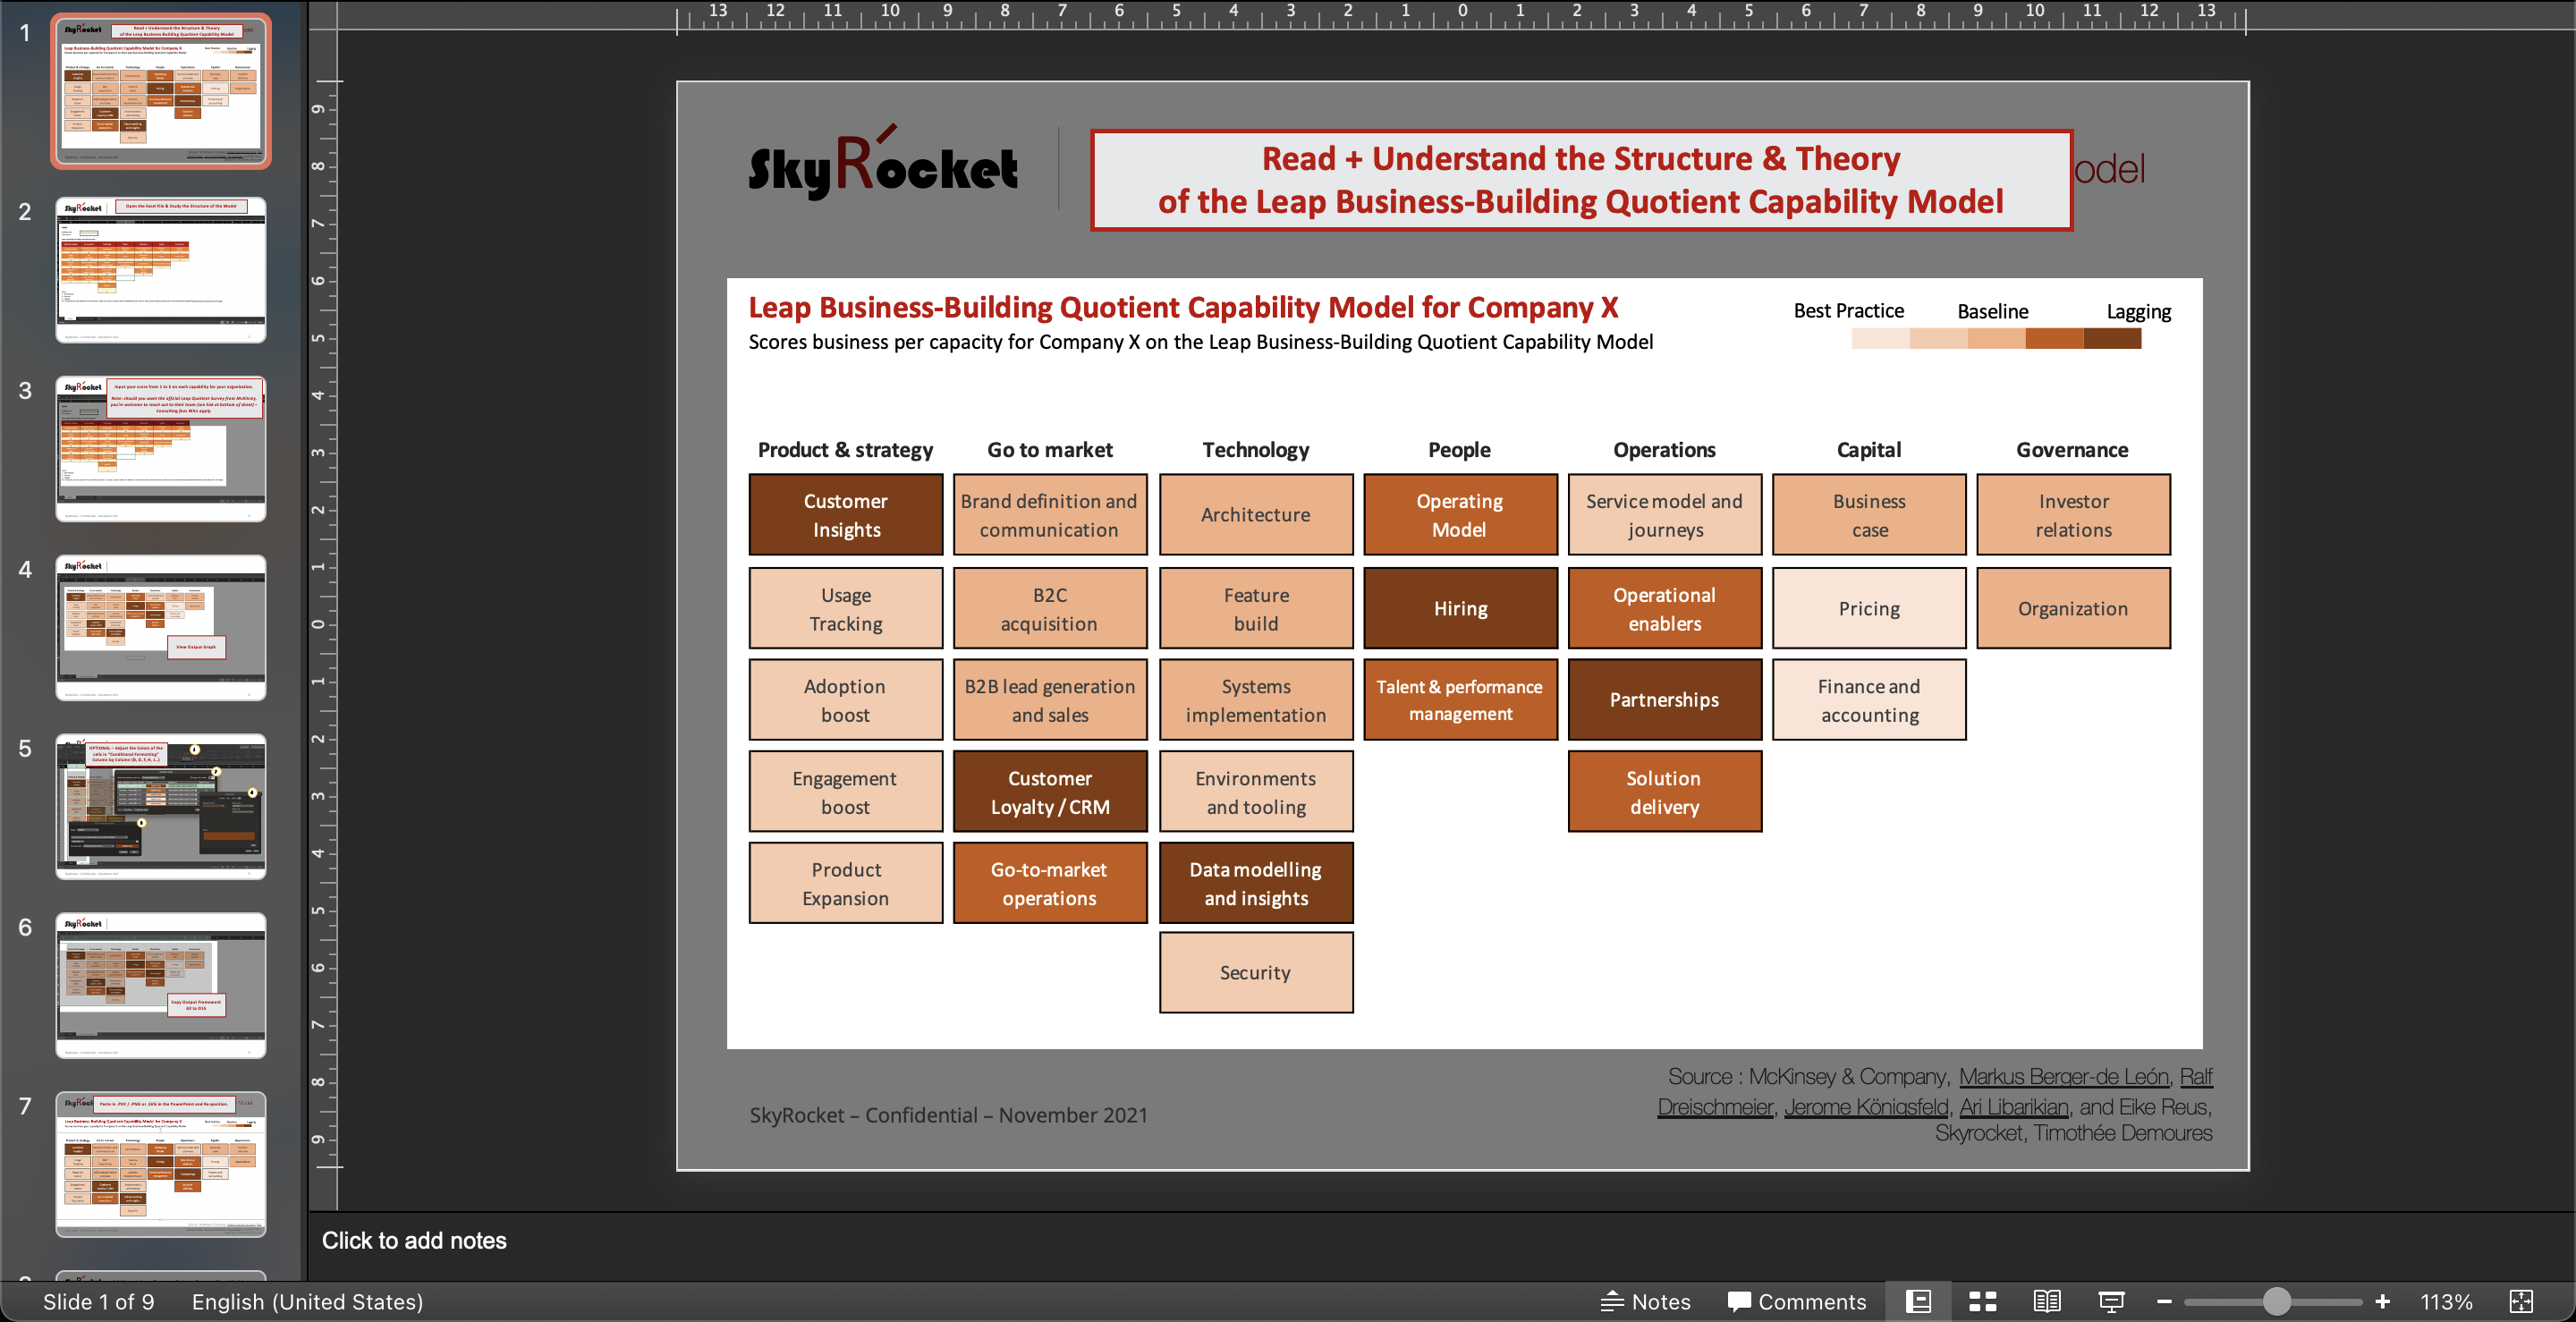
Task: Click the 'Partnerships' box
Action: point(1665,700)
